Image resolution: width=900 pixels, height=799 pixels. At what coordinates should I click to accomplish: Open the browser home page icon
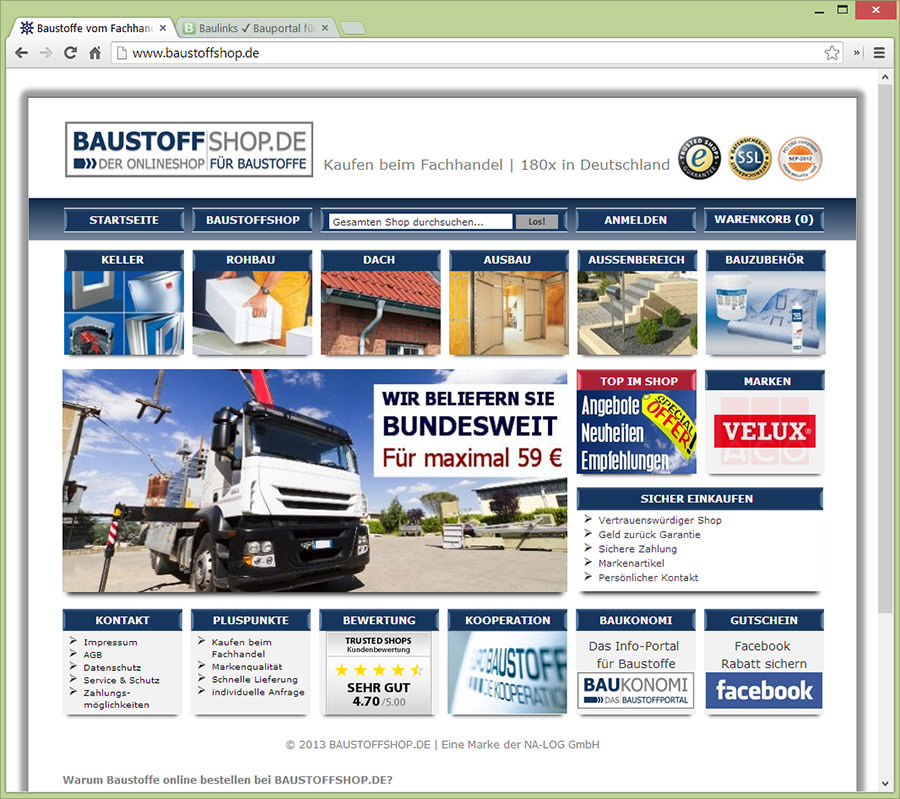click(95, 53)
